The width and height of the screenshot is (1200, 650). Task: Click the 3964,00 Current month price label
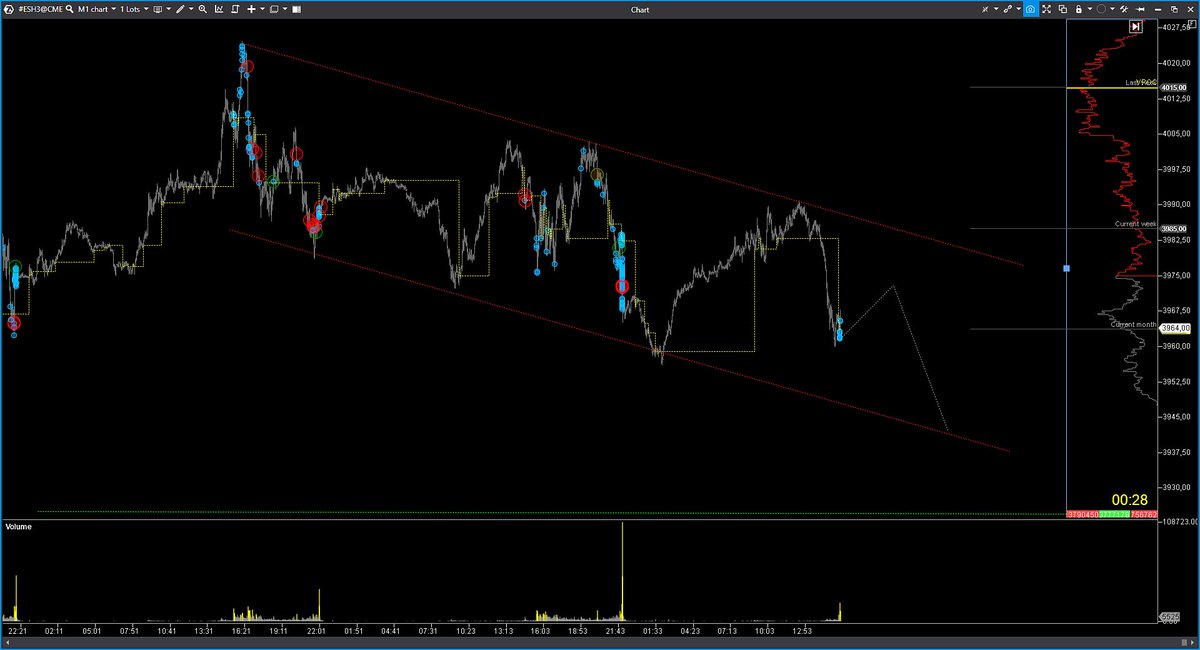tap(1174, 328)
